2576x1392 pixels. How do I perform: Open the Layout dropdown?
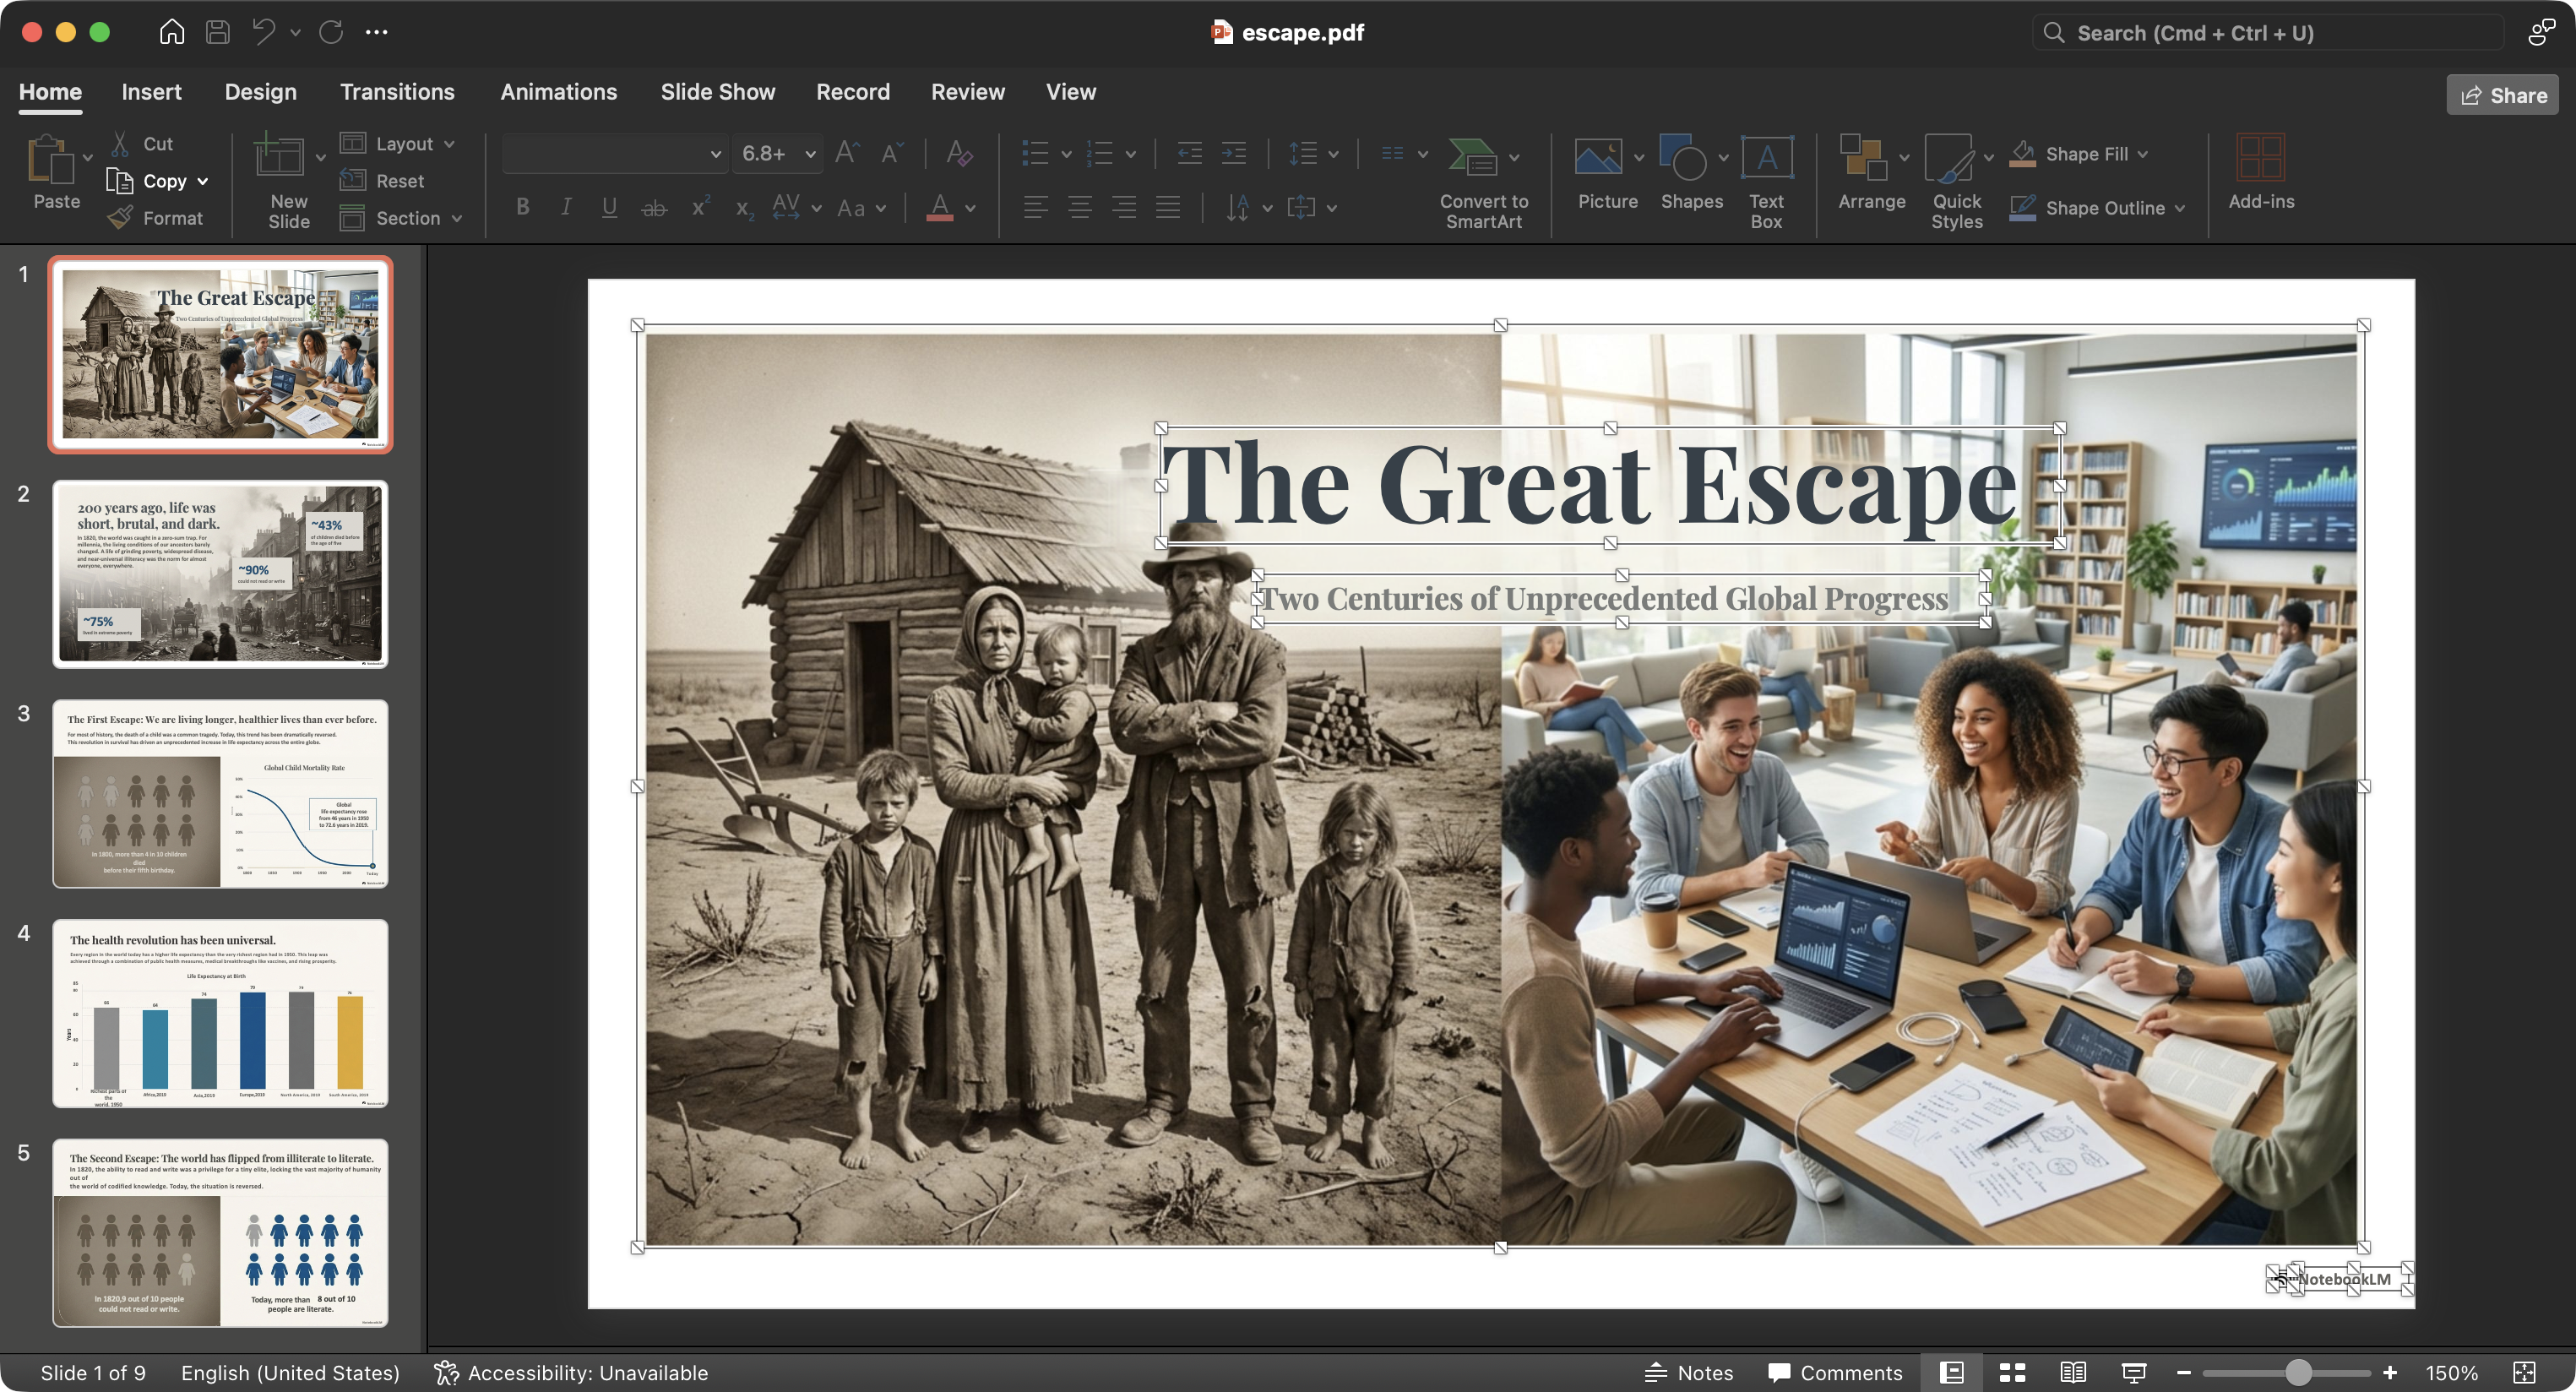tap(449, 144)
